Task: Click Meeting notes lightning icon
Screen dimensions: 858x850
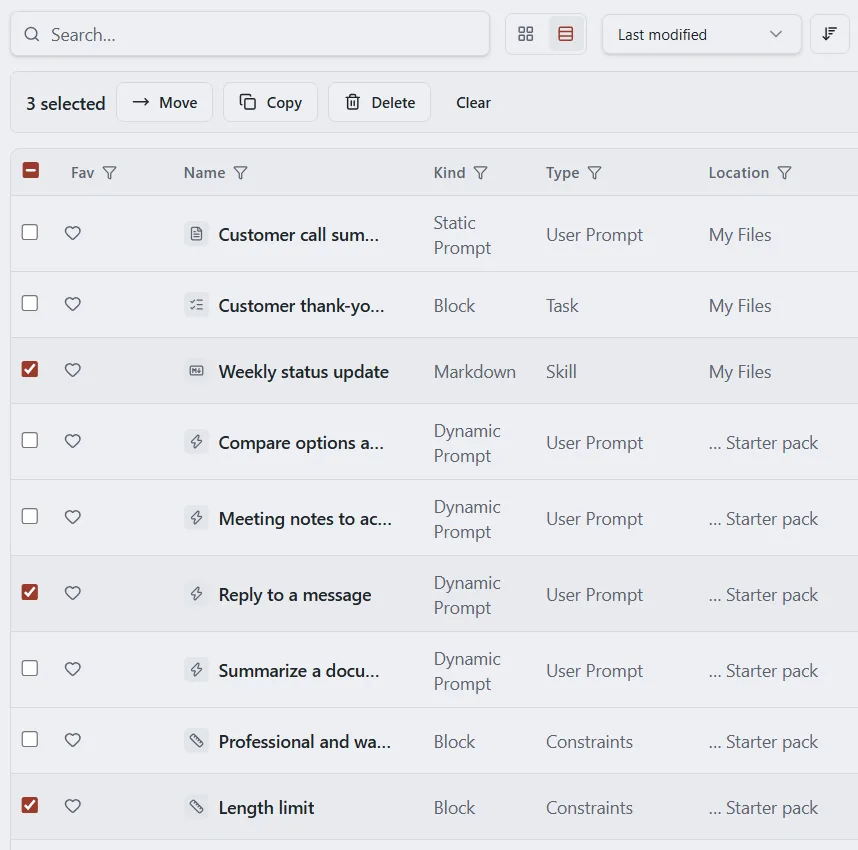Action: pyautogui.click(x=196, y=518)
